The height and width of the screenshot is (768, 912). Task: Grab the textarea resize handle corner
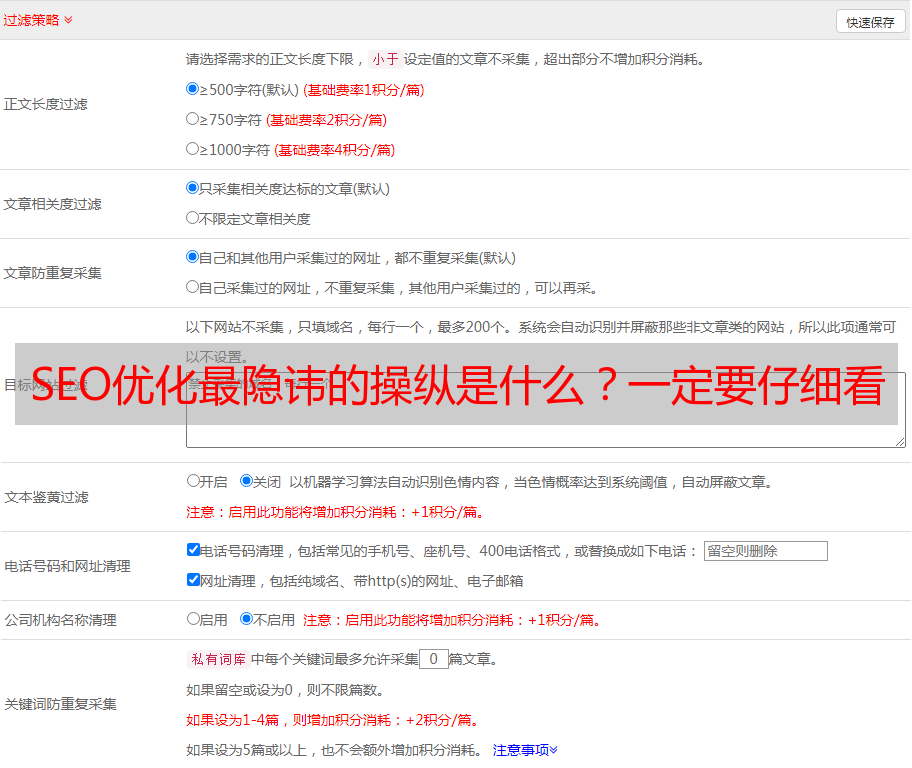click(900, 442)
